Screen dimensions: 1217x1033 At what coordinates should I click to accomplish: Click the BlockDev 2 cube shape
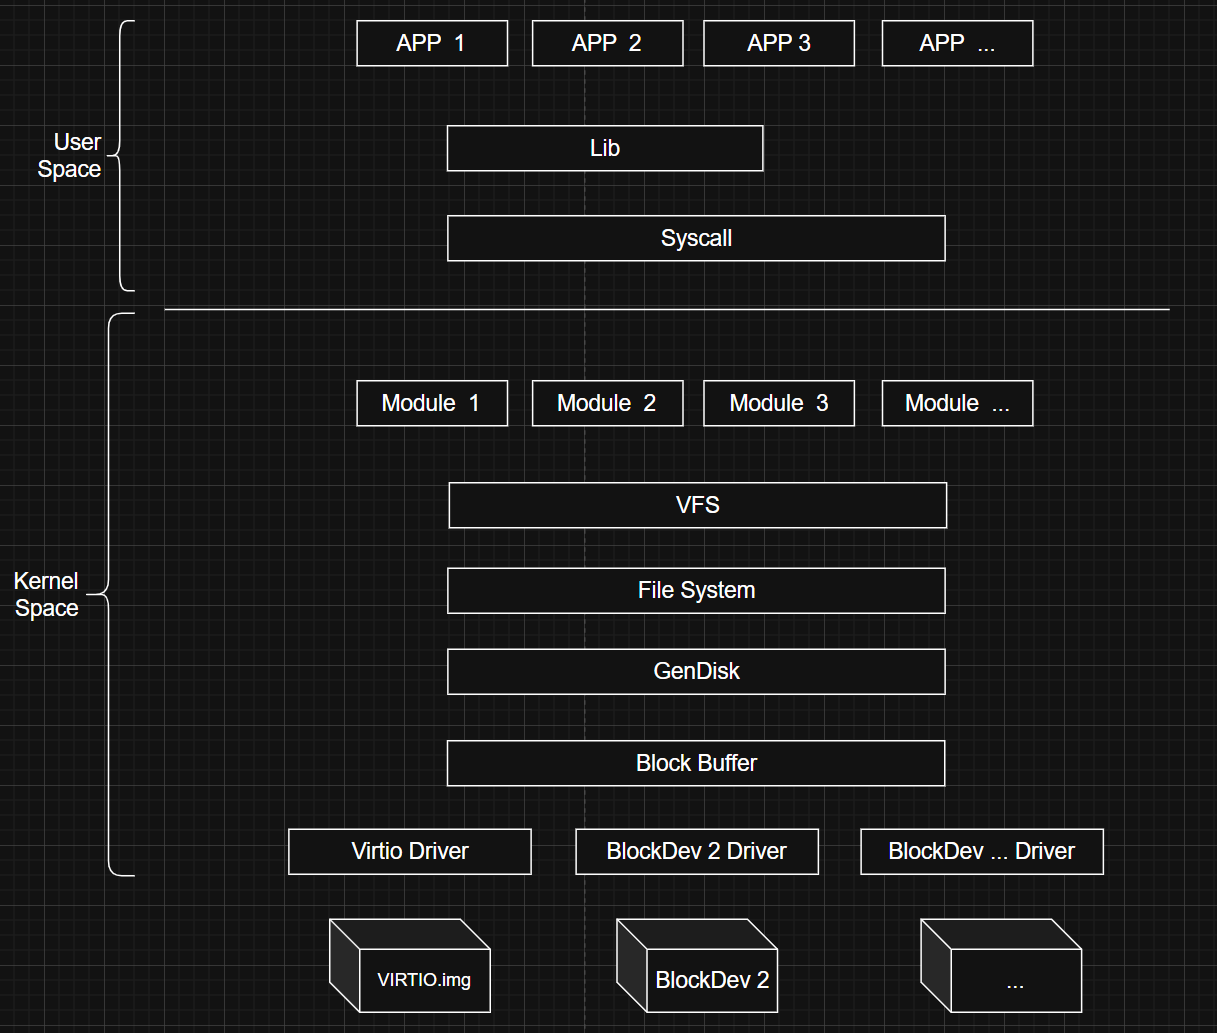pyautogui.click(x=698, y=967)
